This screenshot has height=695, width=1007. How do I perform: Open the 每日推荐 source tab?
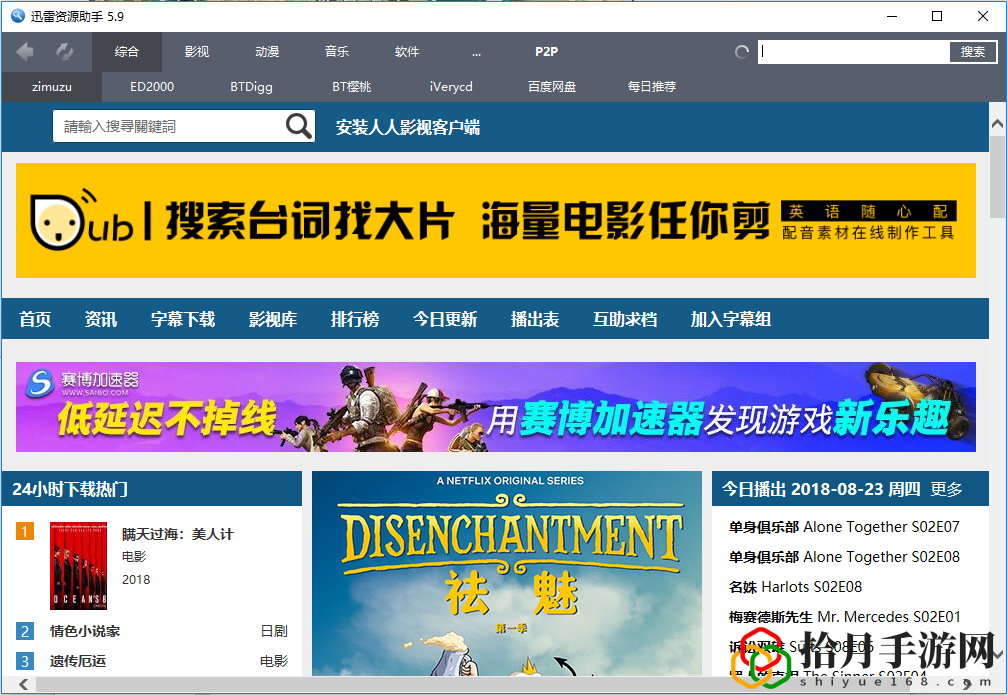coord(652,87)
